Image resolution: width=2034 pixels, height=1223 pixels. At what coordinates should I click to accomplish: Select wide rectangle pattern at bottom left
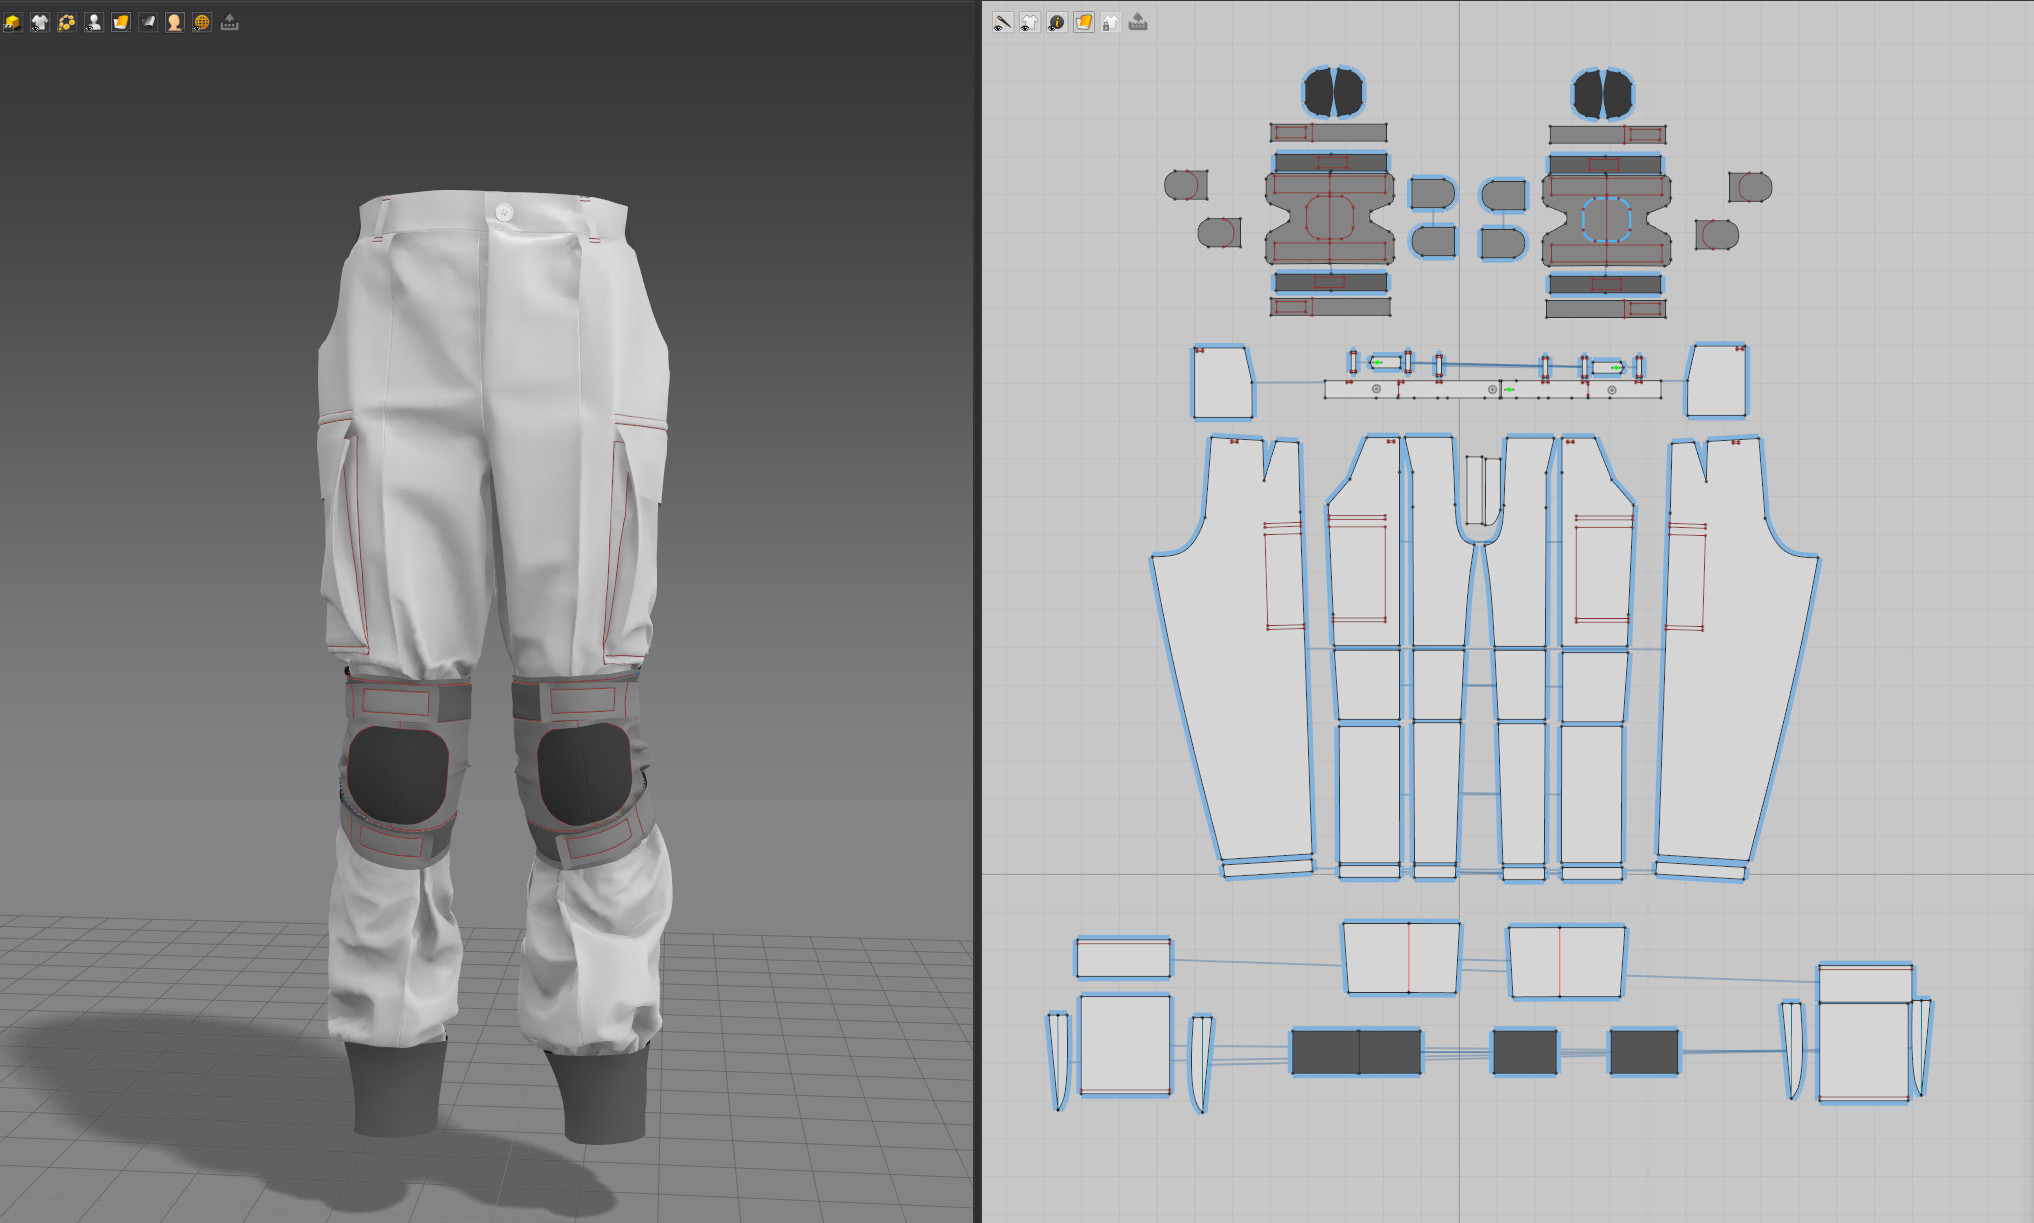tap(1123, 958)
